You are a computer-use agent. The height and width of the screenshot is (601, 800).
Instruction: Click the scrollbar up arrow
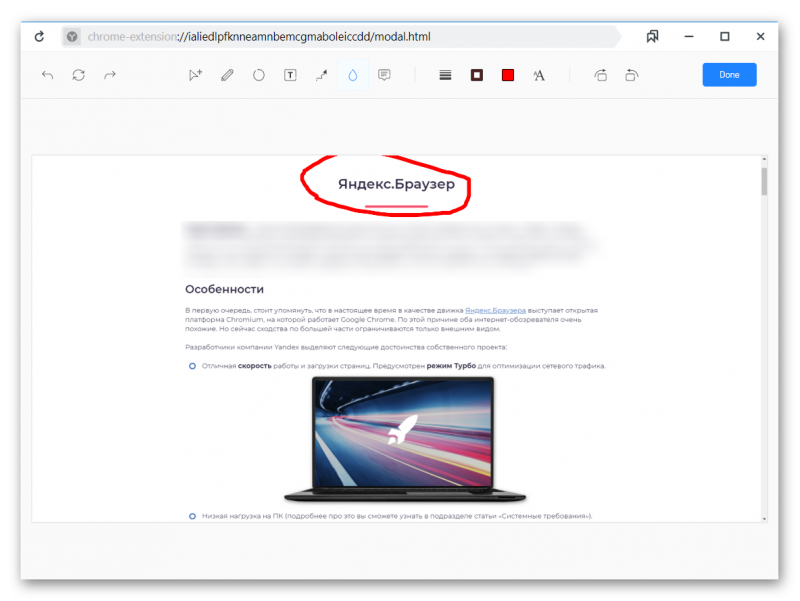coord(764,159)
